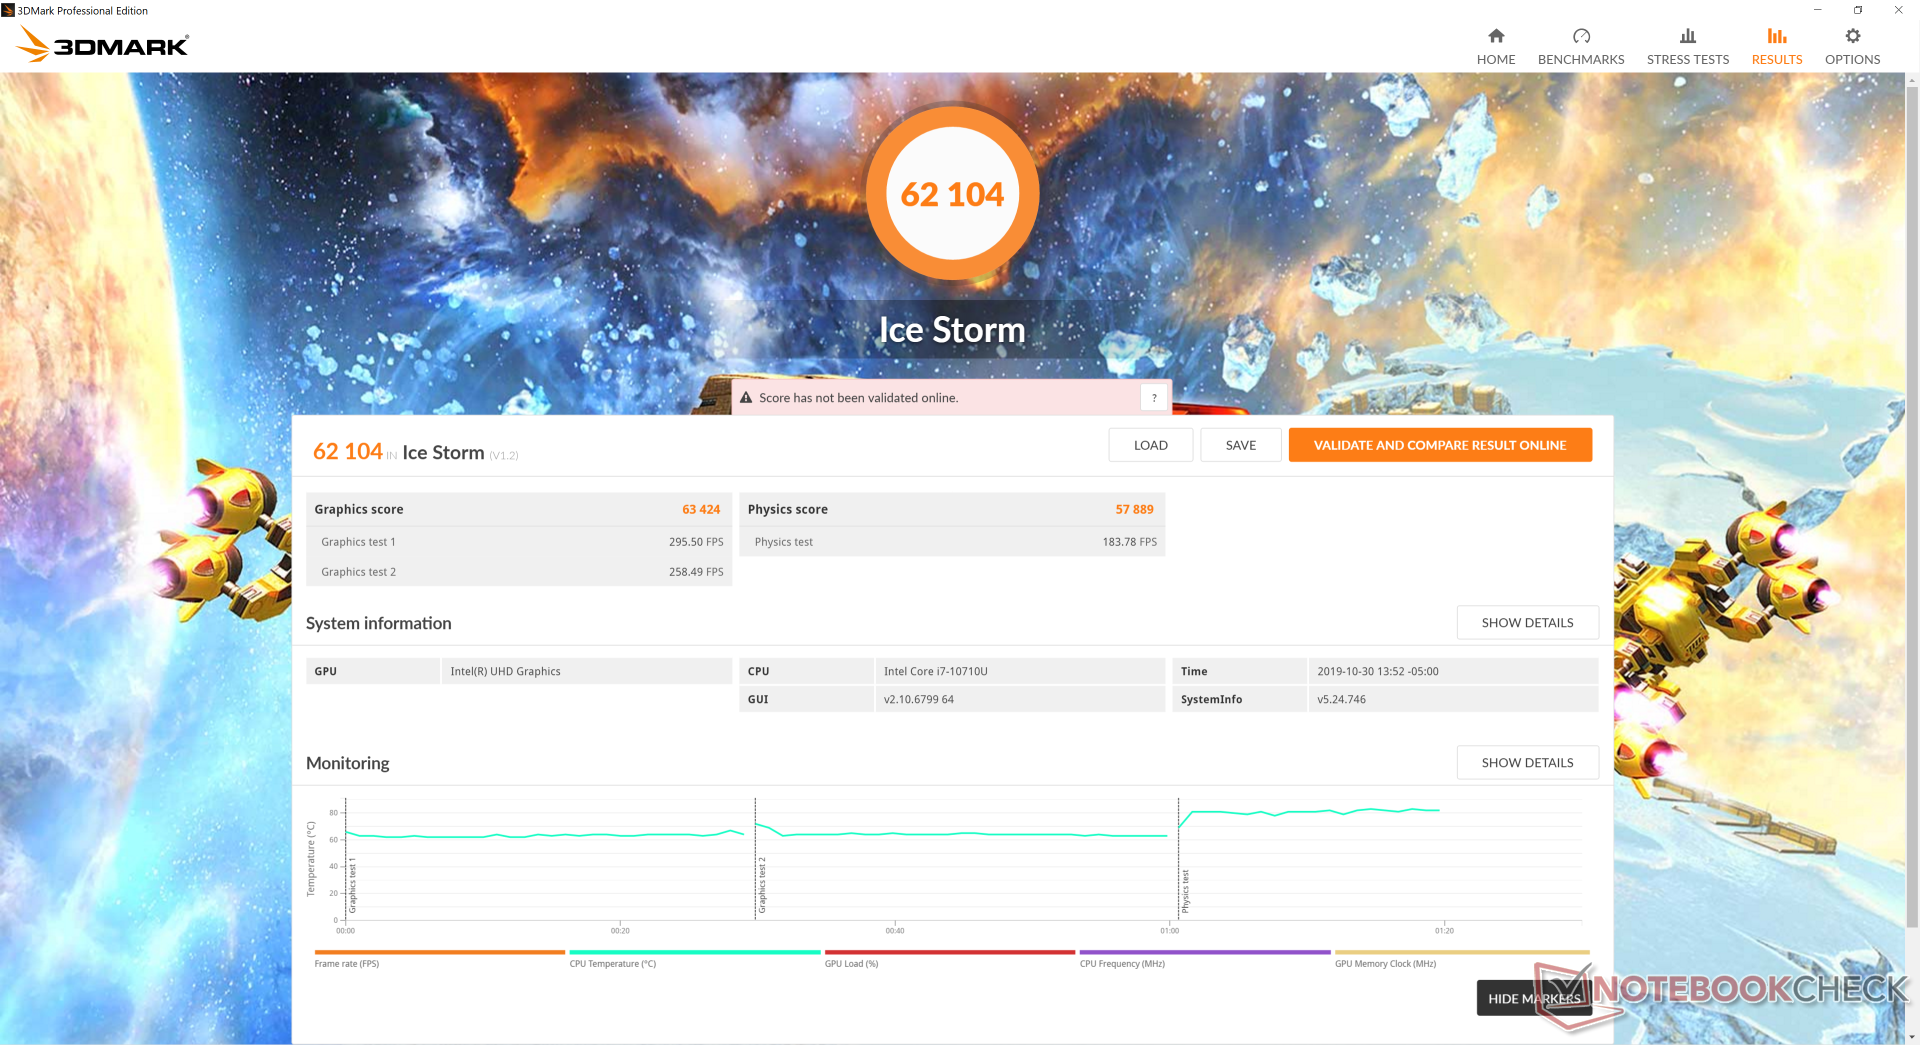Click the GUI version 'v2.10.6799 64'
This screenshot has width=1920, height=1045.
[919, 699]
